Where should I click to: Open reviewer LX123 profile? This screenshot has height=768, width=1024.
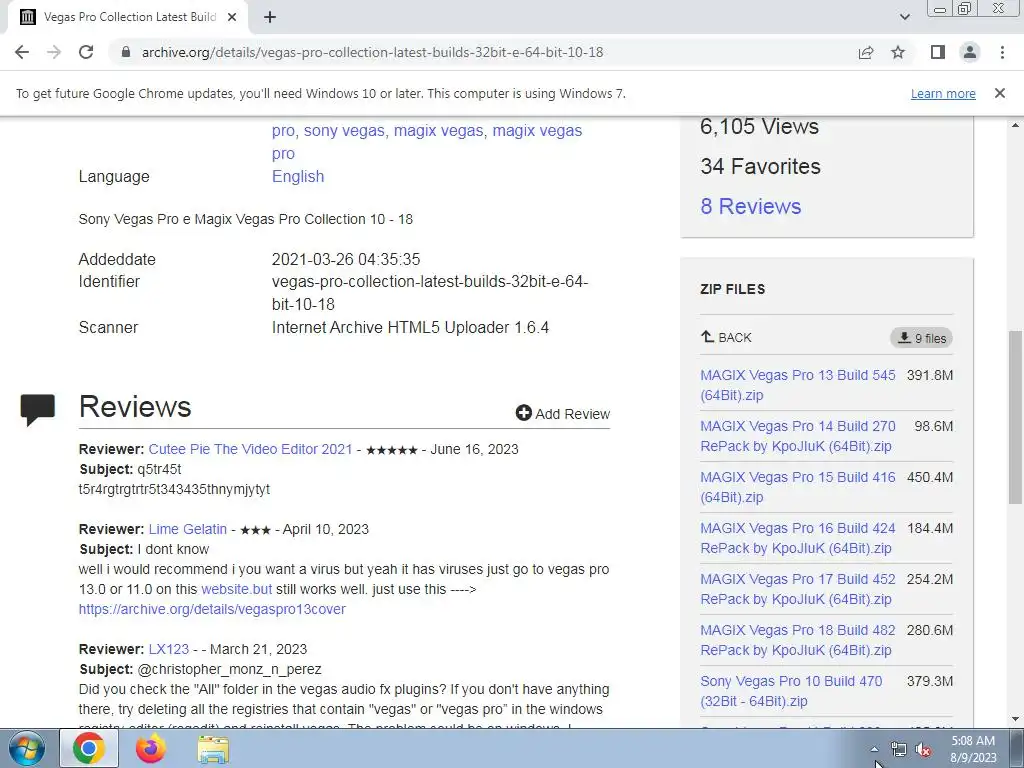[x=168, y=649]
